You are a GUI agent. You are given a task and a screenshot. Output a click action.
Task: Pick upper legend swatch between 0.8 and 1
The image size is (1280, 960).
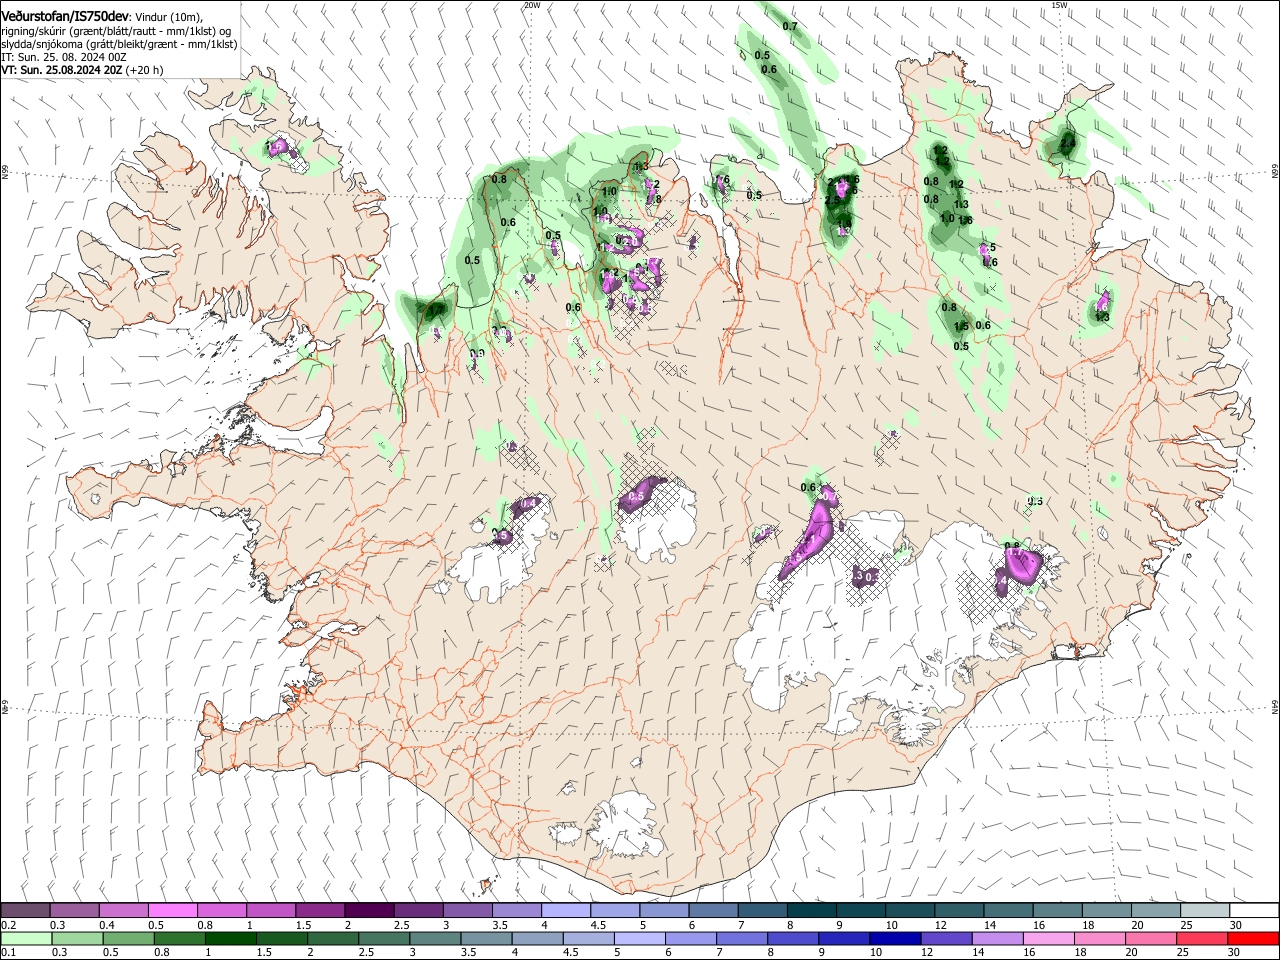222,910
